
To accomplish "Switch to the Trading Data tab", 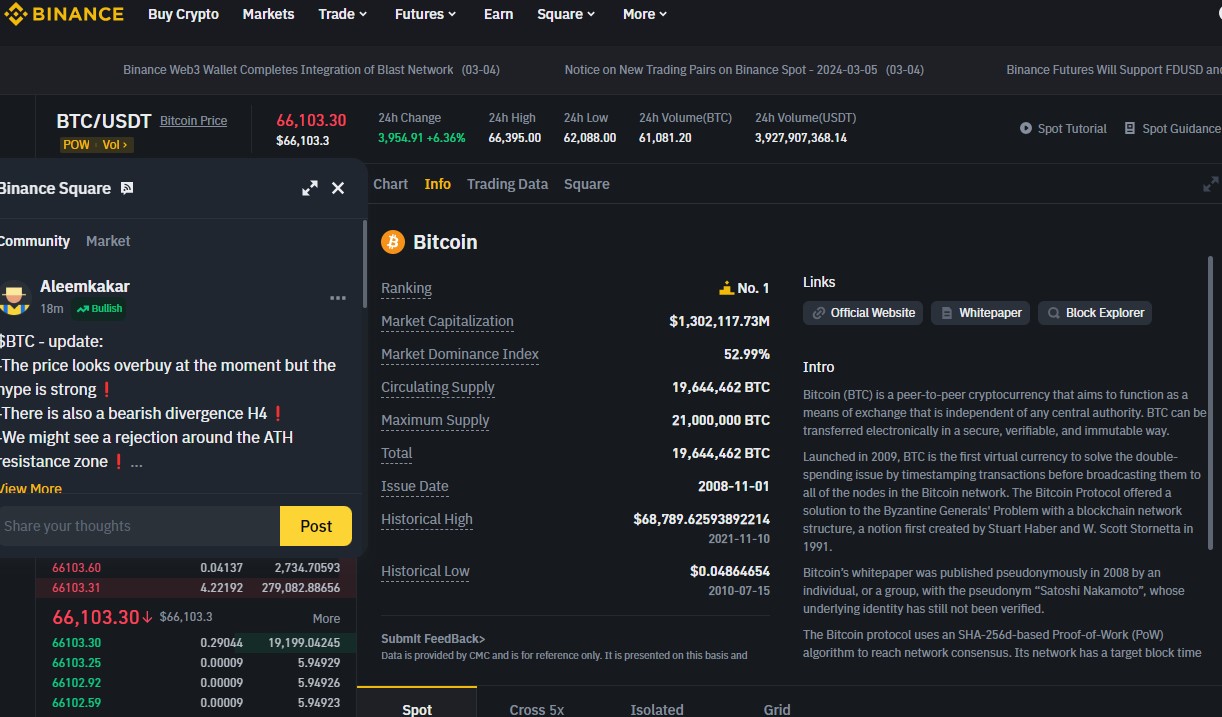I will coord(507,184).
